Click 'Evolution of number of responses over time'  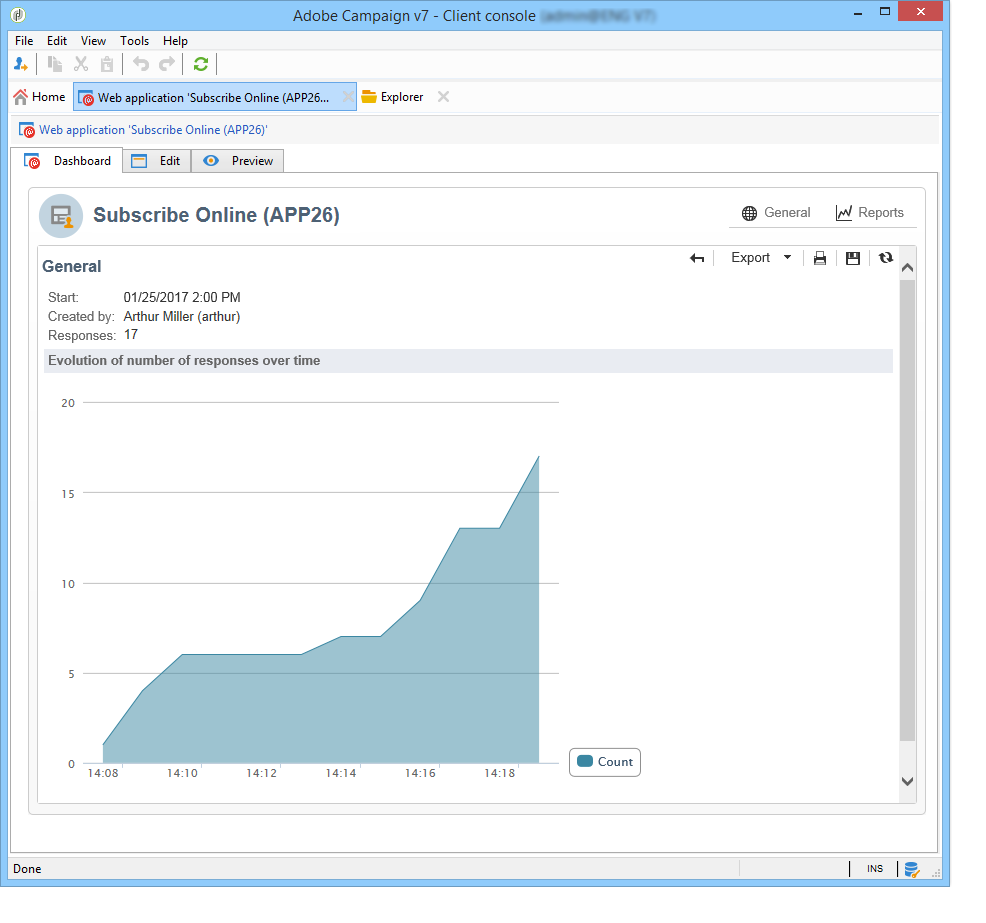[184, 361]
